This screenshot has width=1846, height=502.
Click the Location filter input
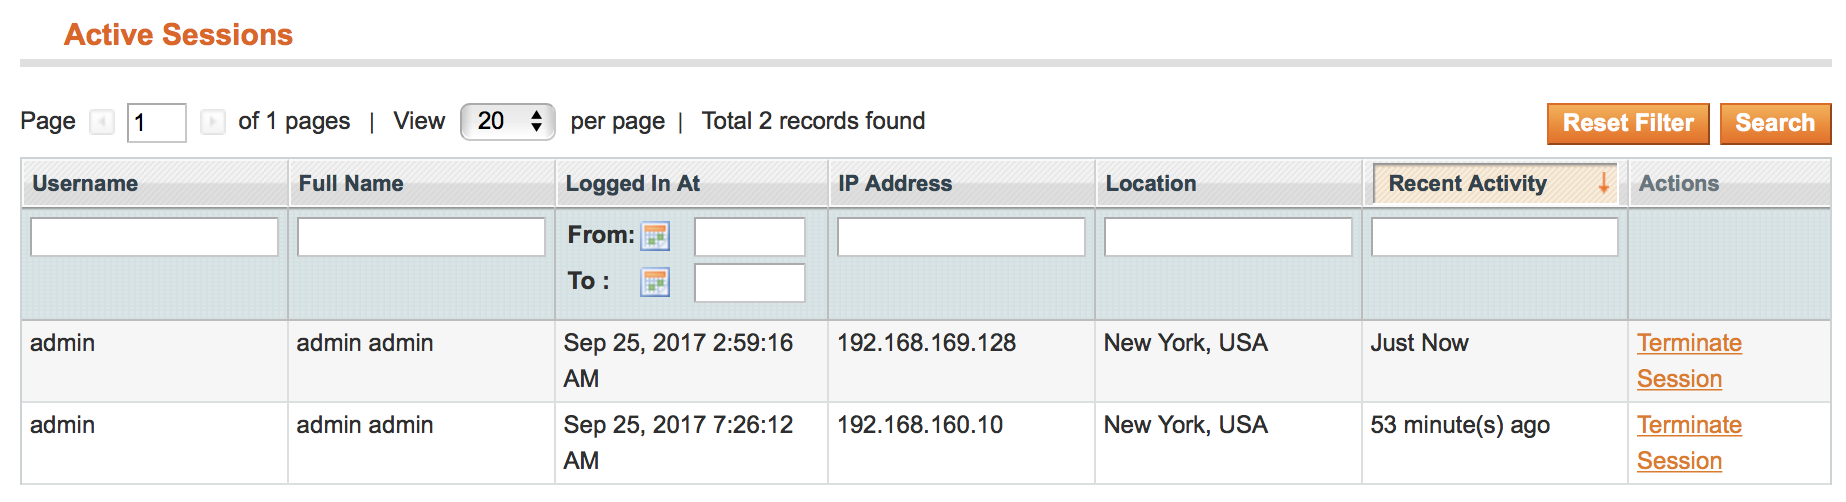point(1228,237)
